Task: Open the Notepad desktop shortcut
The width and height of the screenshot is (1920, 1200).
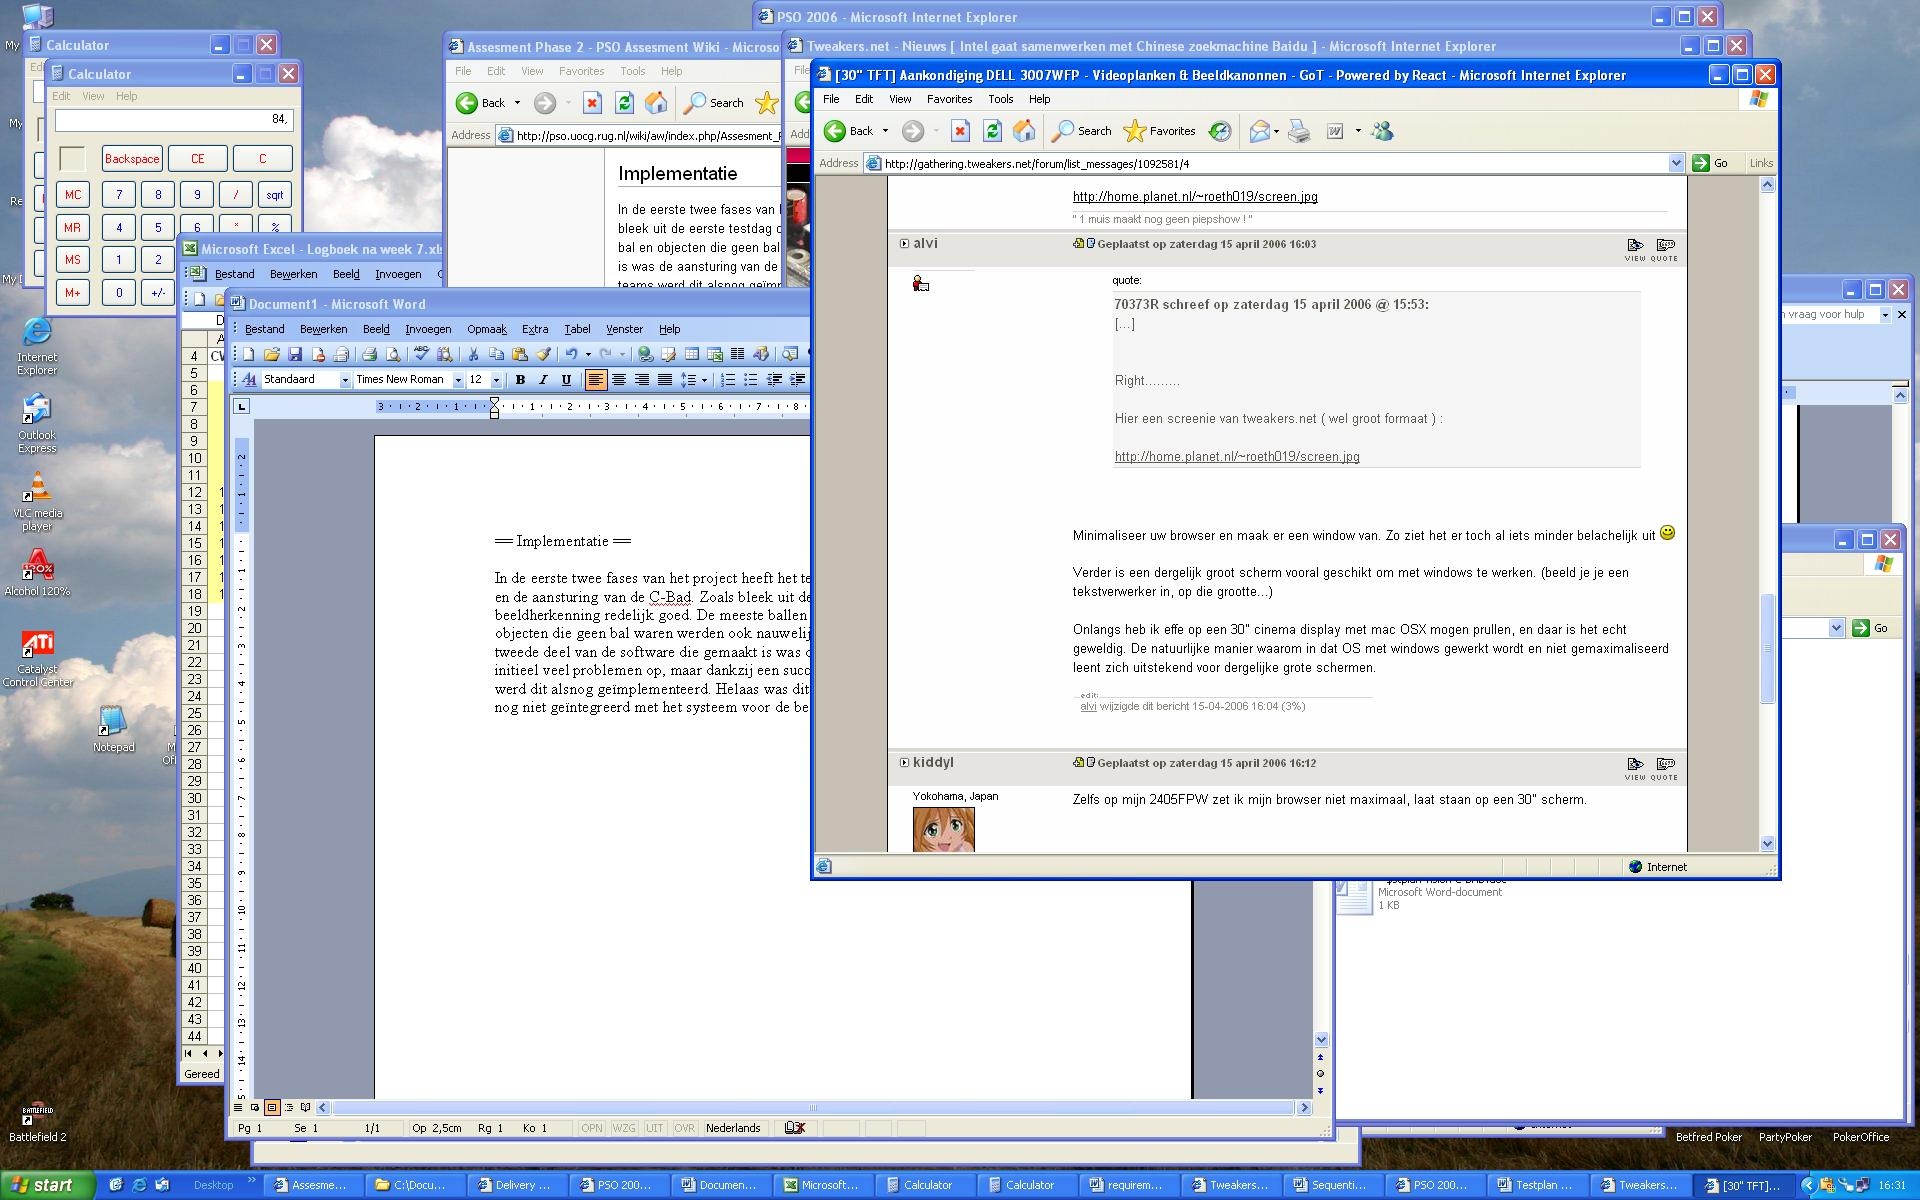Action: (x=113, y=729)
